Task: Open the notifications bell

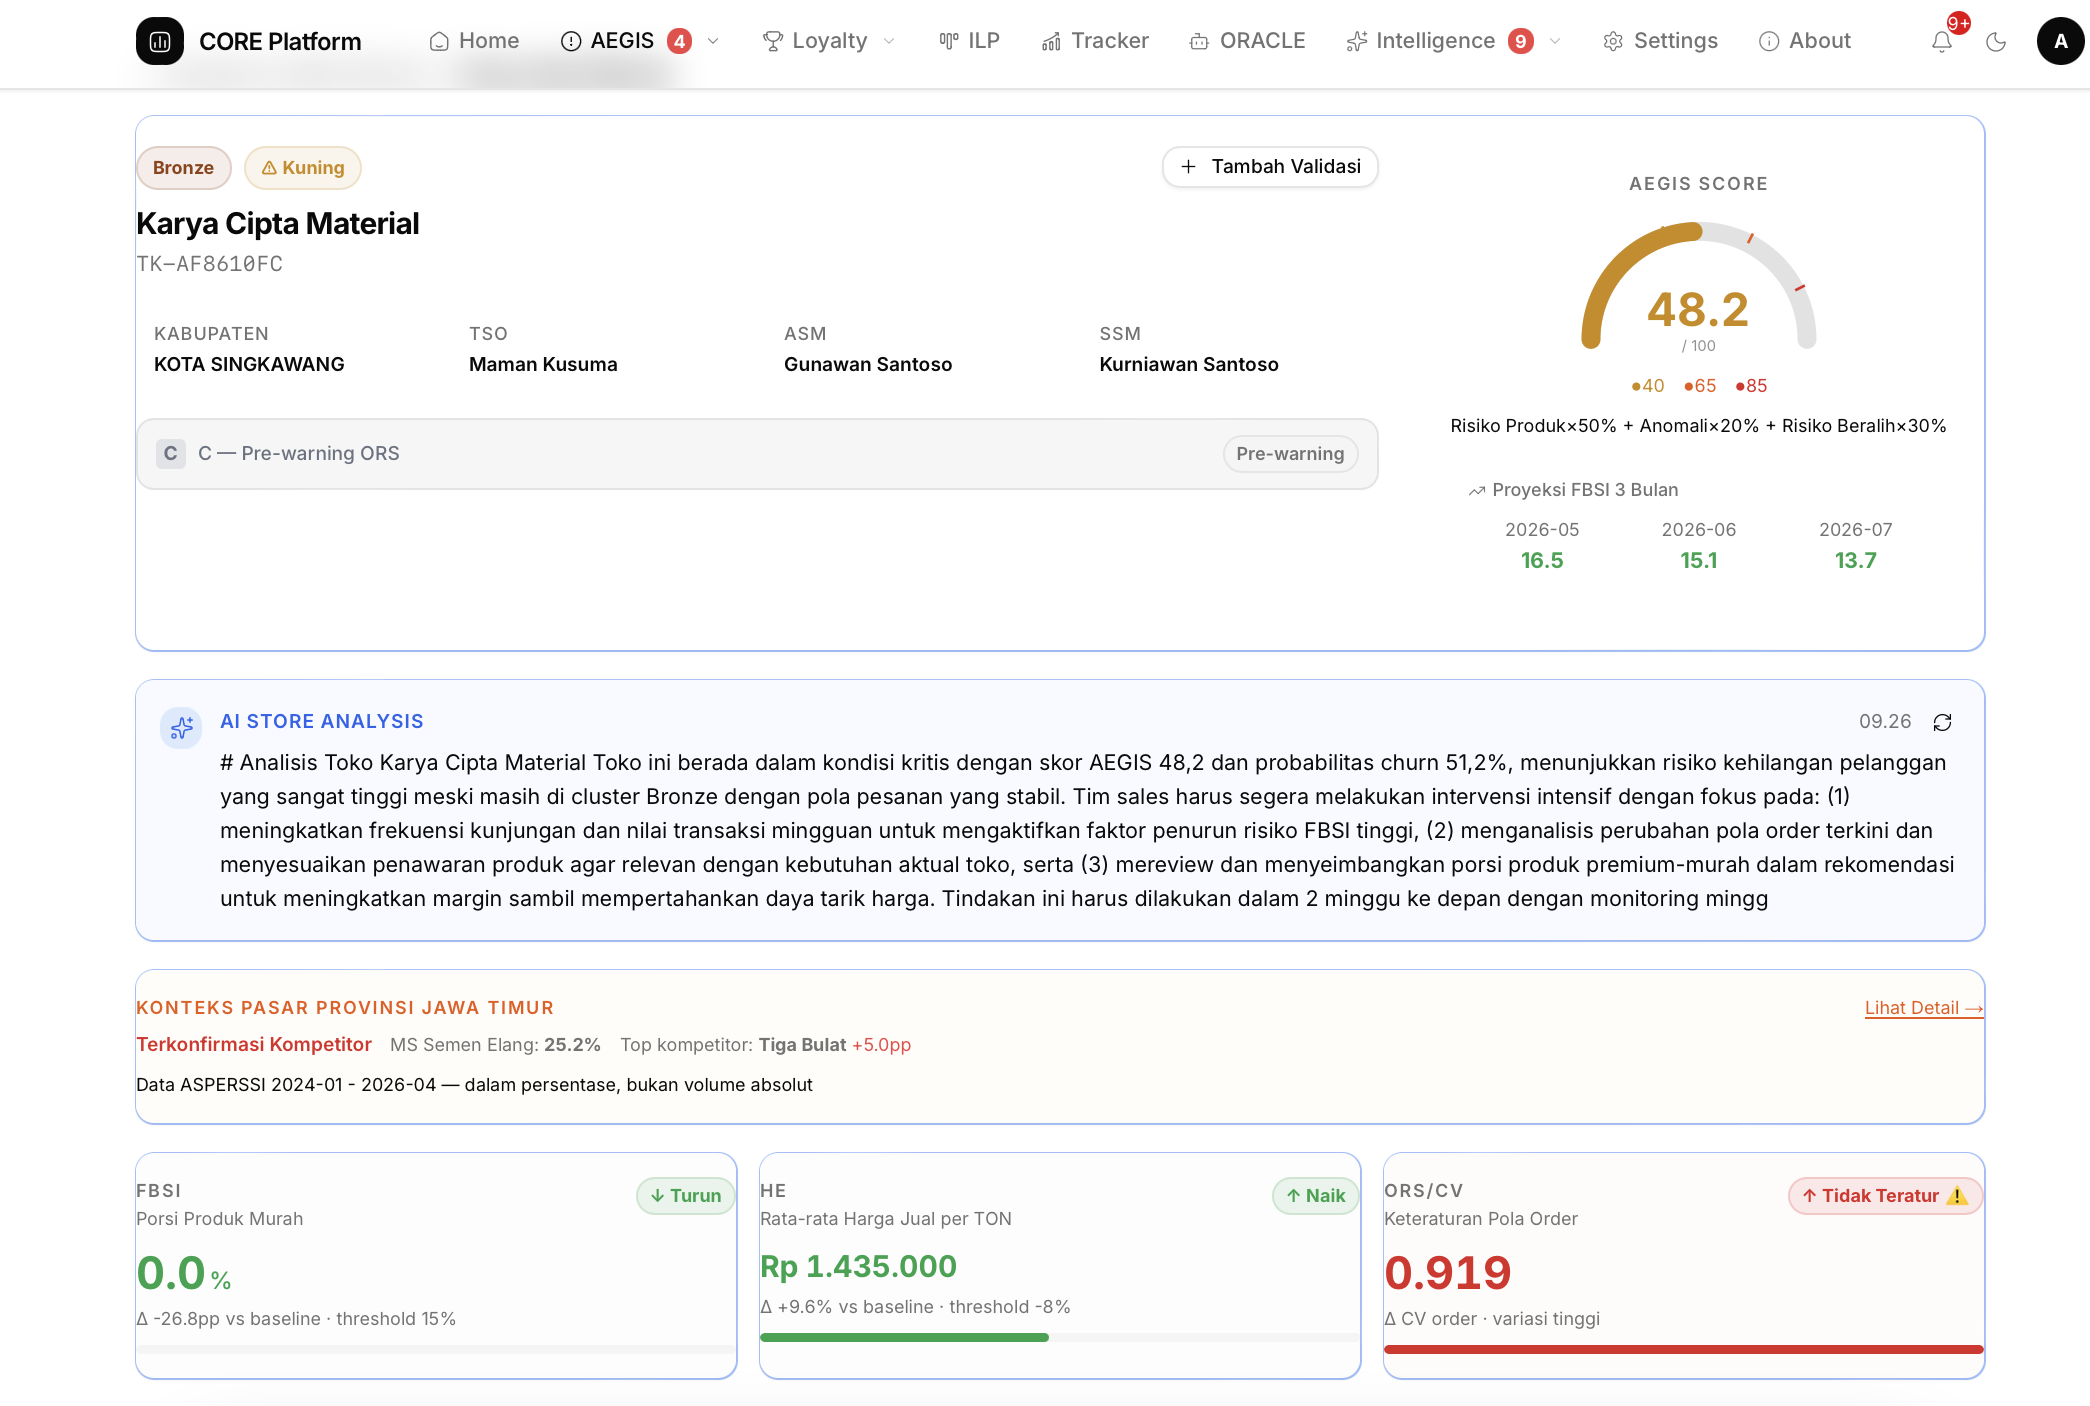Action: tap(1942, 41)
